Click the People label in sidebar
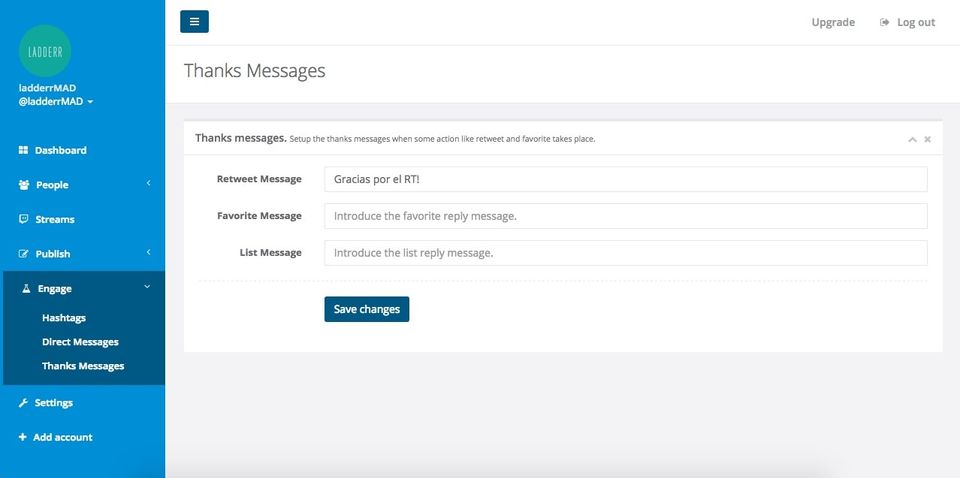 [52, 185]
